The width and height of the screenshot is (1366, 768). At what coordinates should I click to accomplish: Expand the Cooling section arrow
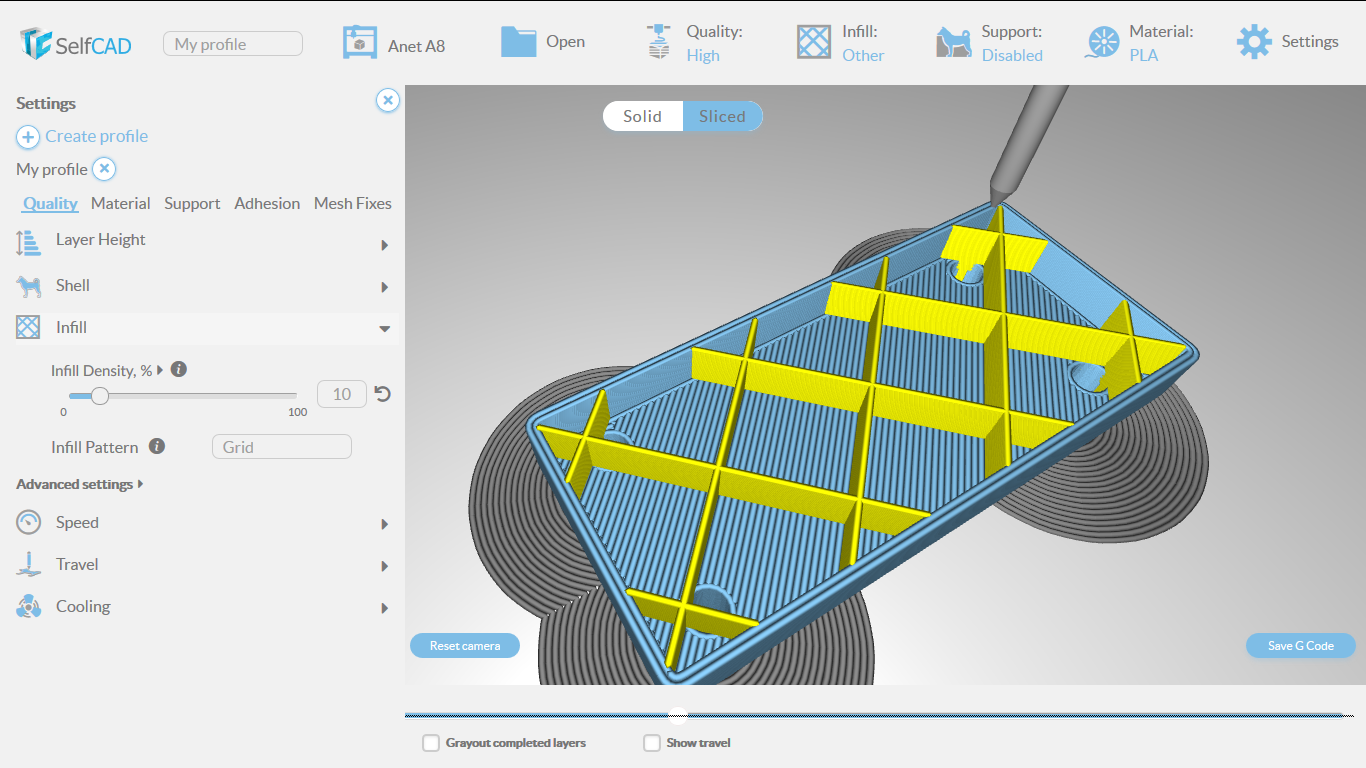[385, 608]
